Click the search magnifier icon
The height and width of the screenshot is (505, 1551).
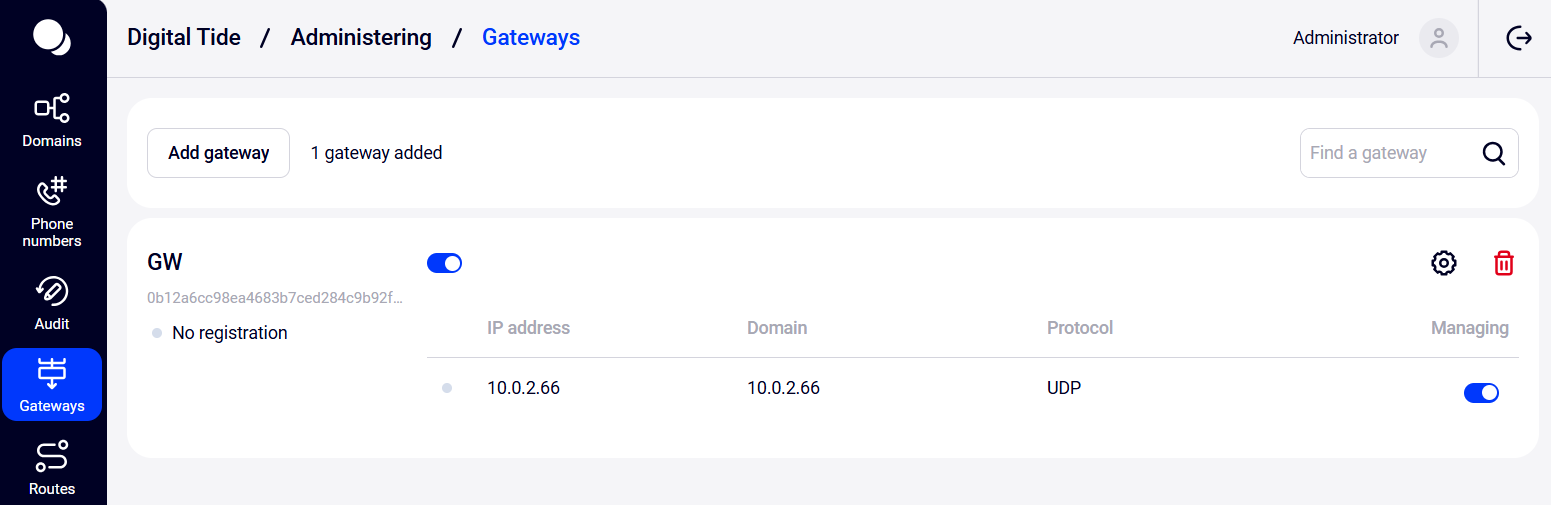click(1493, 153)
